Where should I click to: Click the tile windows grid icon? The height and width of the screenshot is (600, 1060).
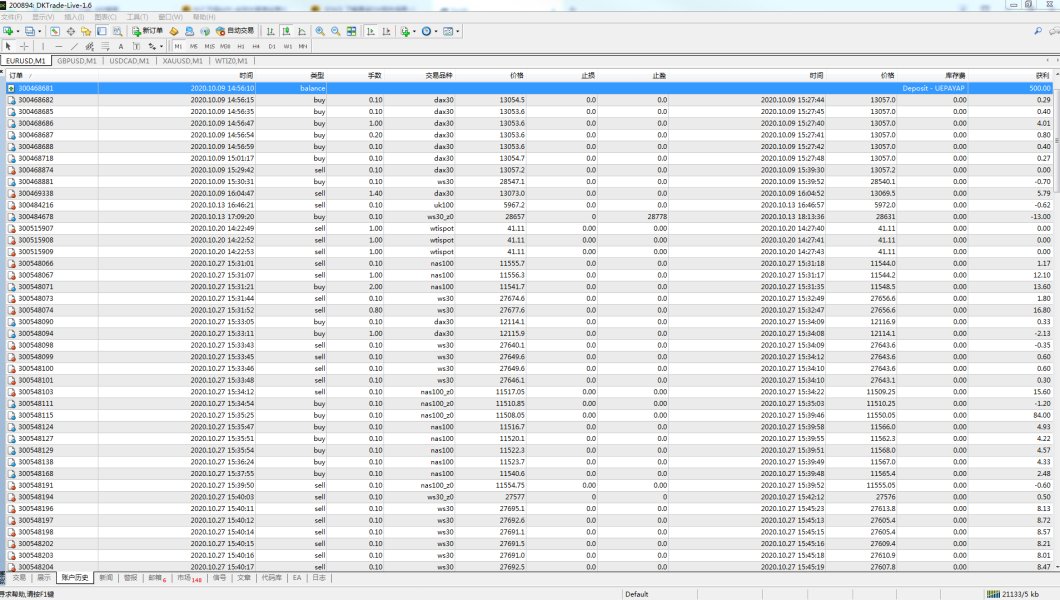click(351, 31)
